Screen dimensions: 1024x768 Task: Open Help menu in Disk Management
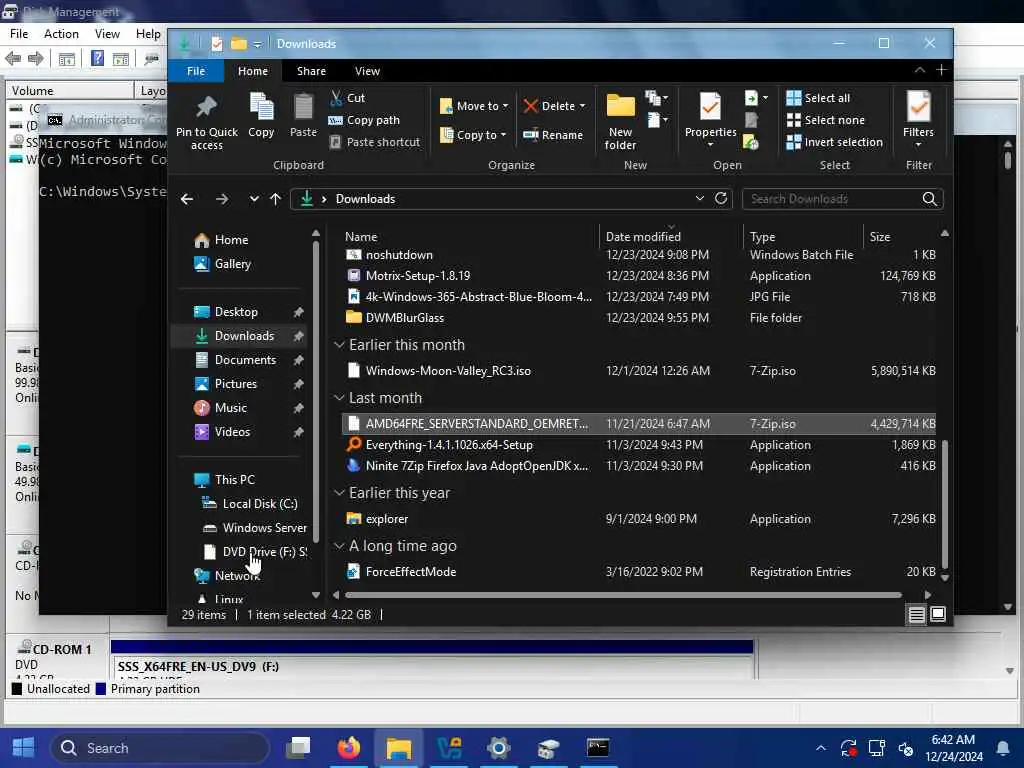click(148, 34)
